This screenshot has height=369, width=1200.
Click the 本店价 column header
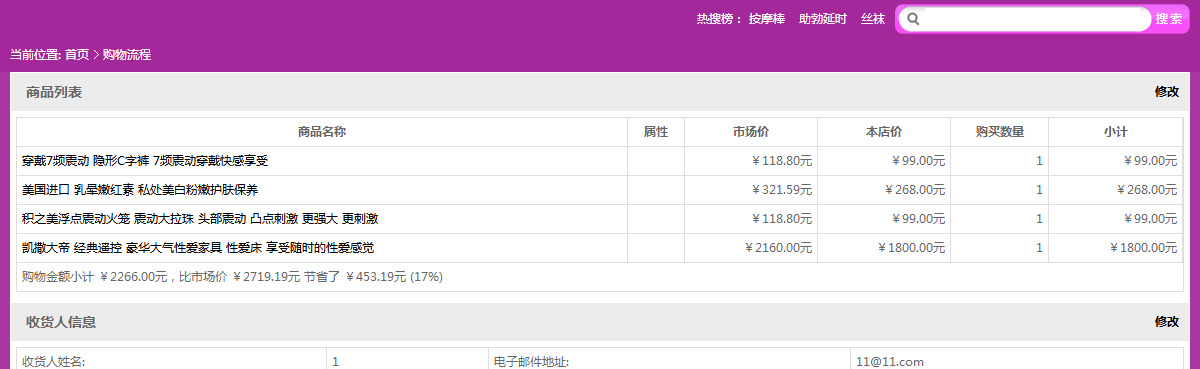pos(884,132)
